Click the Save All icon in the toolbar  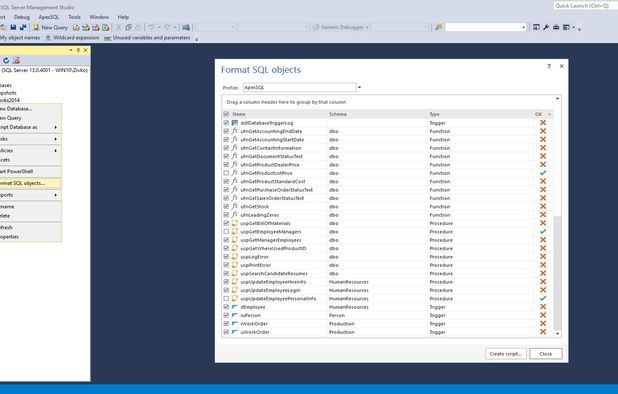23,27
